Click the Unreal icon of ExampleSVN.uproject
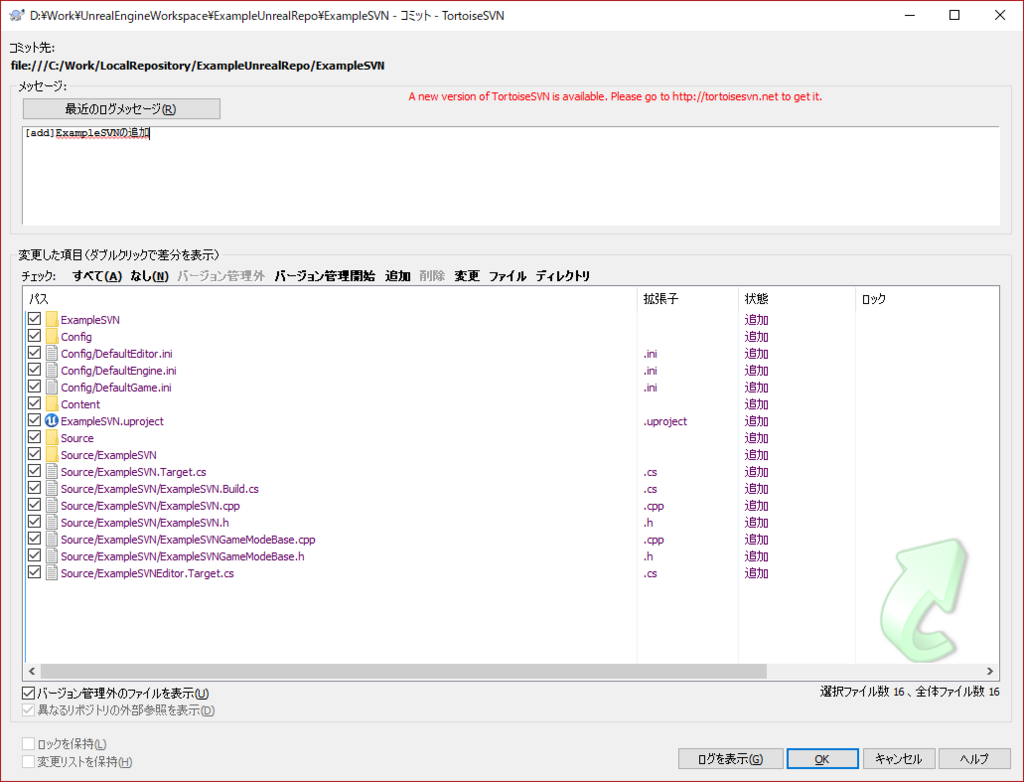 pyautogui.click(x=52, y=421)
